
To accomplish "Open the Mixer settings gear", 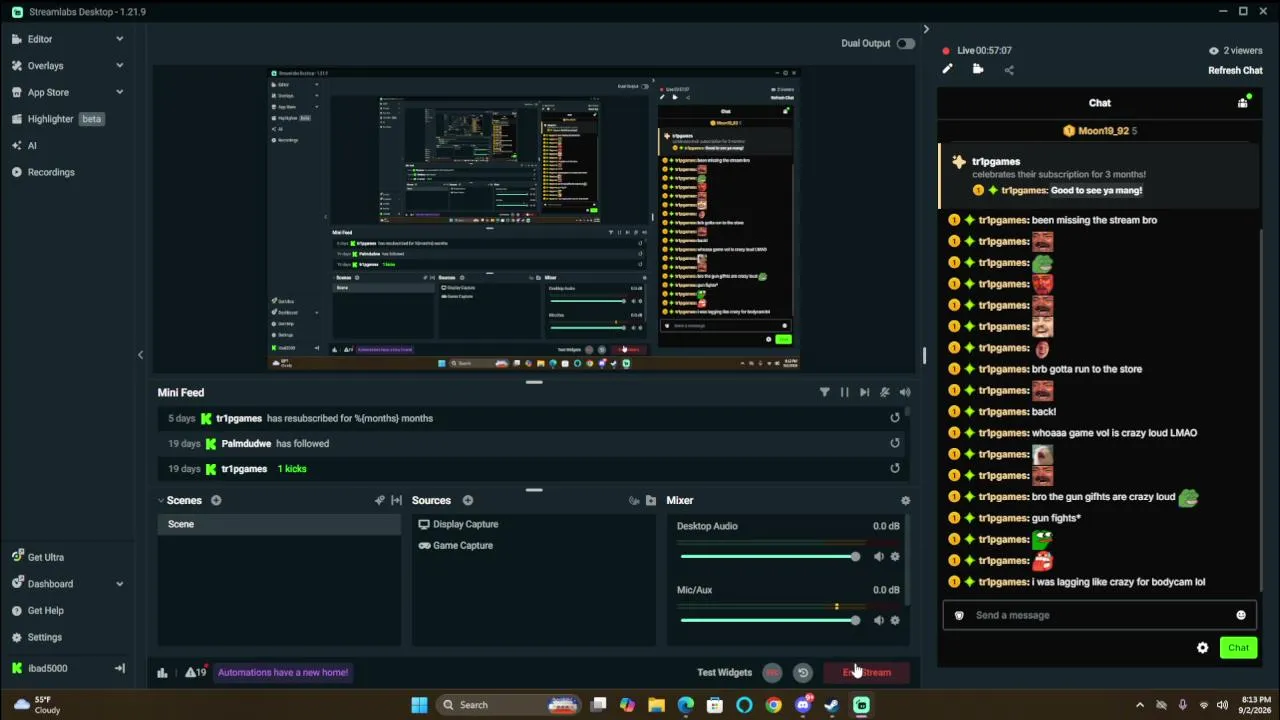I will [905, 500].
